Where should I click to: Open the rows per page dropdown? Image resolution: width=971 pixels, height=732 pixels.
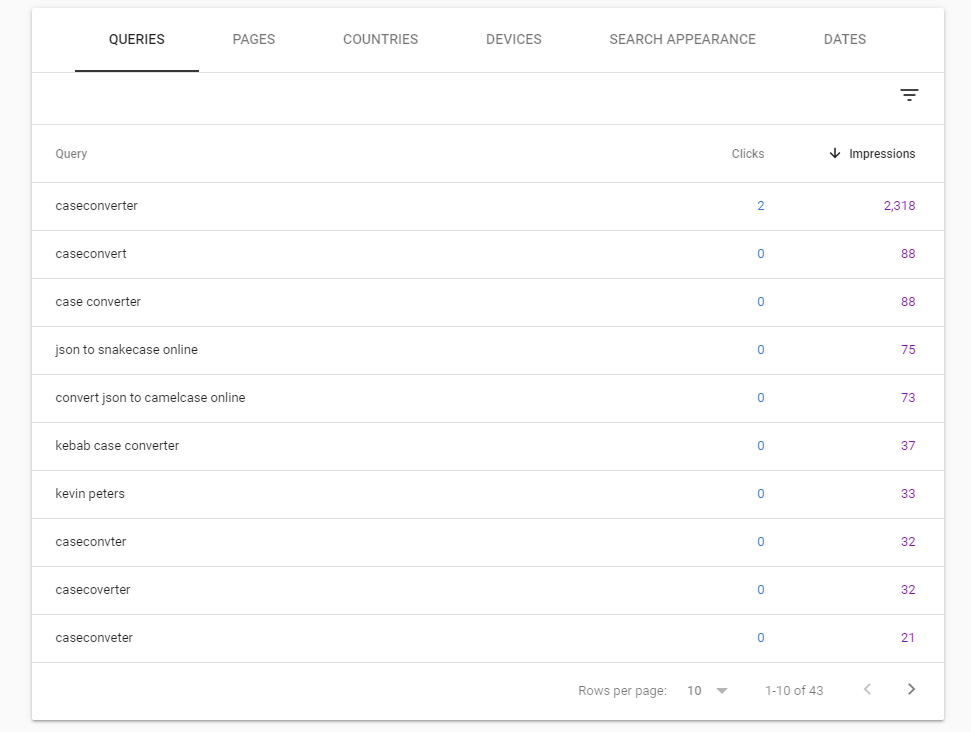click(x=708, y=690)
